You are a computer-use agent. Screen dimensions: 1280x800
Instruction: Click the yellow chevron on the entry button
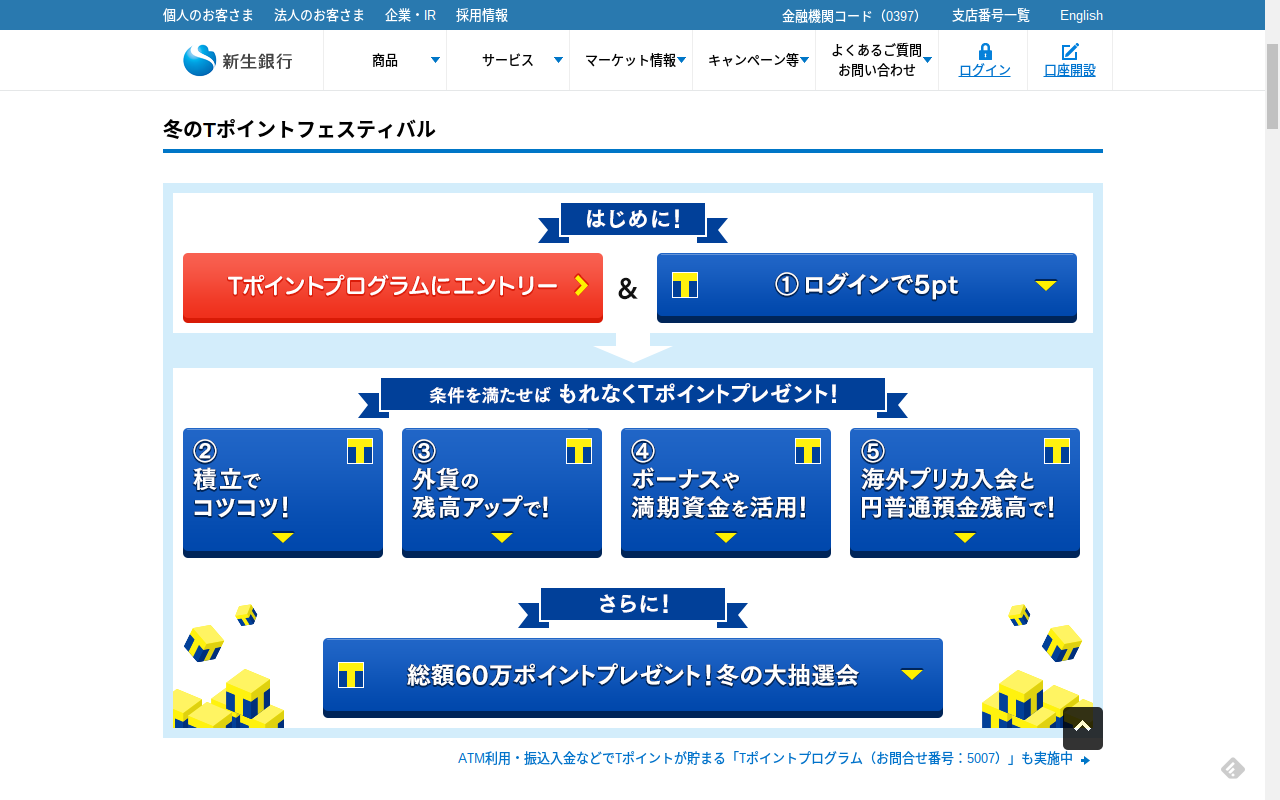[581, 286]
